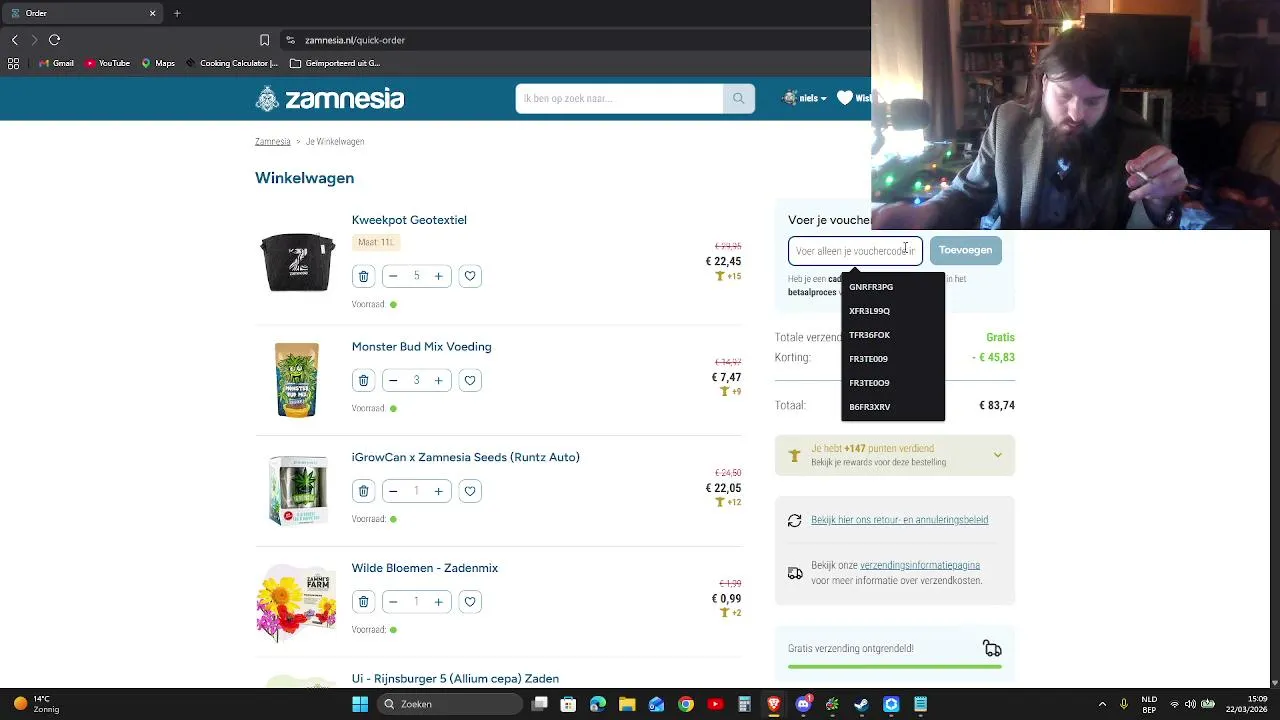Click the Monster Bud Mix product image

tap(297, 380)
